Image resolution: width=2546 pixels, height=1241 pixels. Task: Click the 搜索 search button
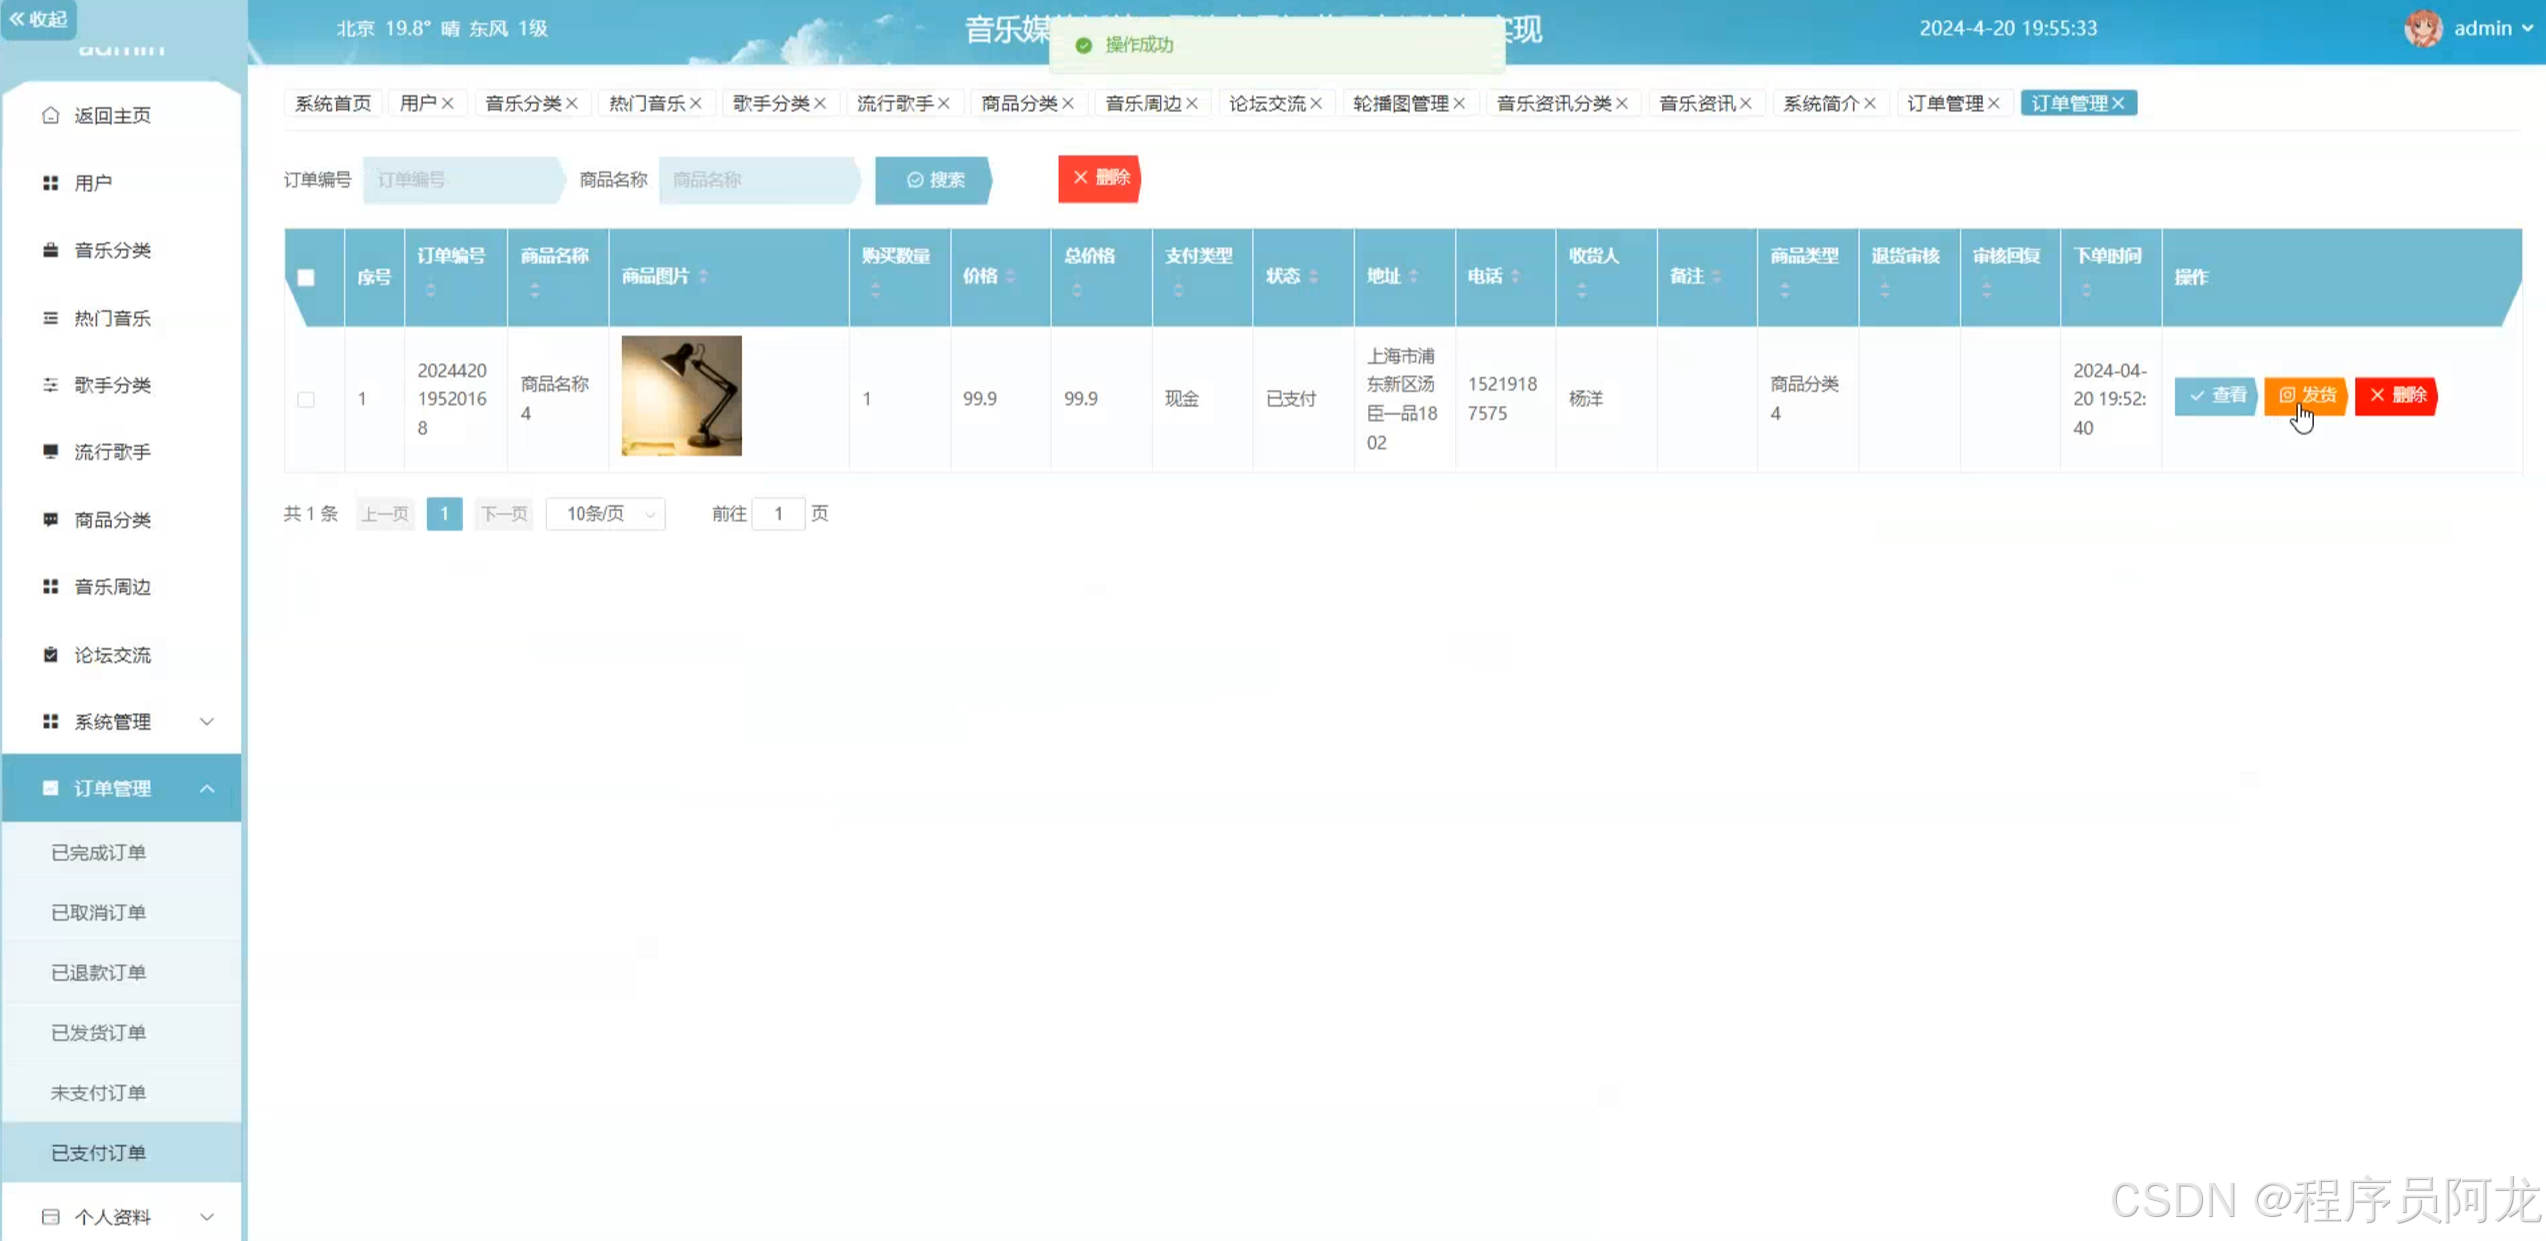[934, 180]
